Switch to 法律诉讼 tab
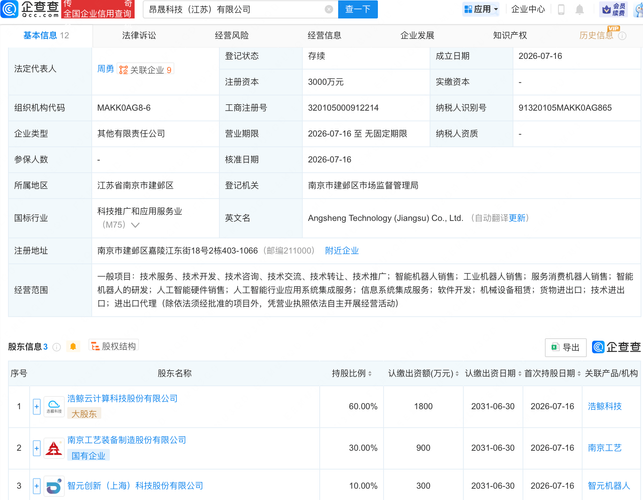Image resolution: width=643 pixels, height=500 pixels. [139, 35]
